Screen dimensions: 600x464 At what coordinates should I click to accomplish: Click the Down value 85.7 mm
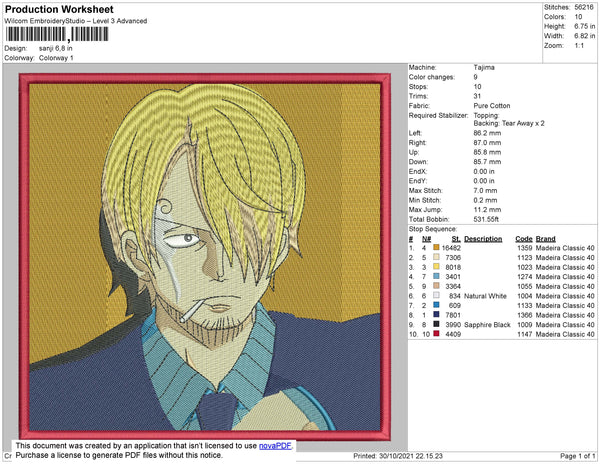[487, 162]
